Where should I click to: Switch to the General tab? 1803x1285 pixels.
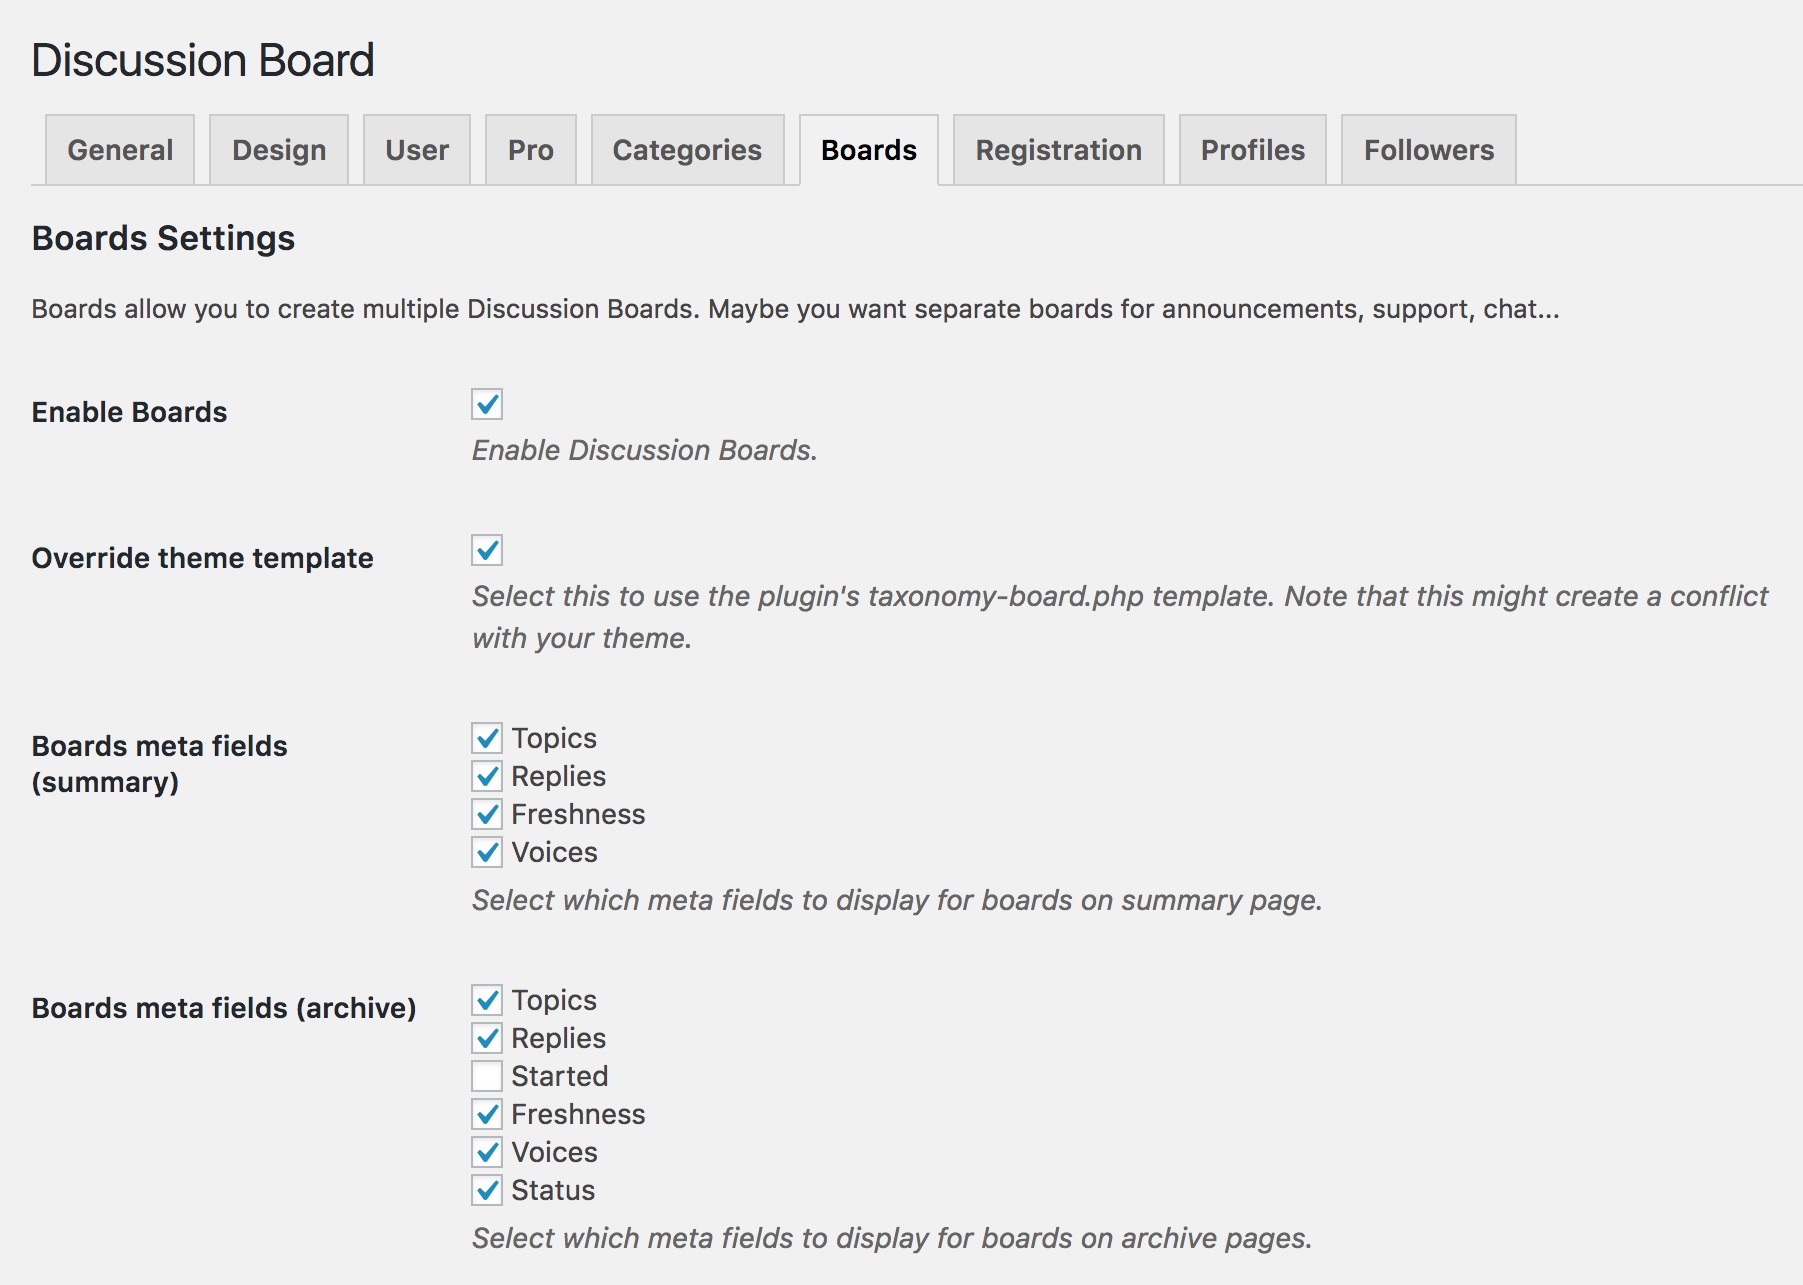pyautogui.click(x=118, y=149)
